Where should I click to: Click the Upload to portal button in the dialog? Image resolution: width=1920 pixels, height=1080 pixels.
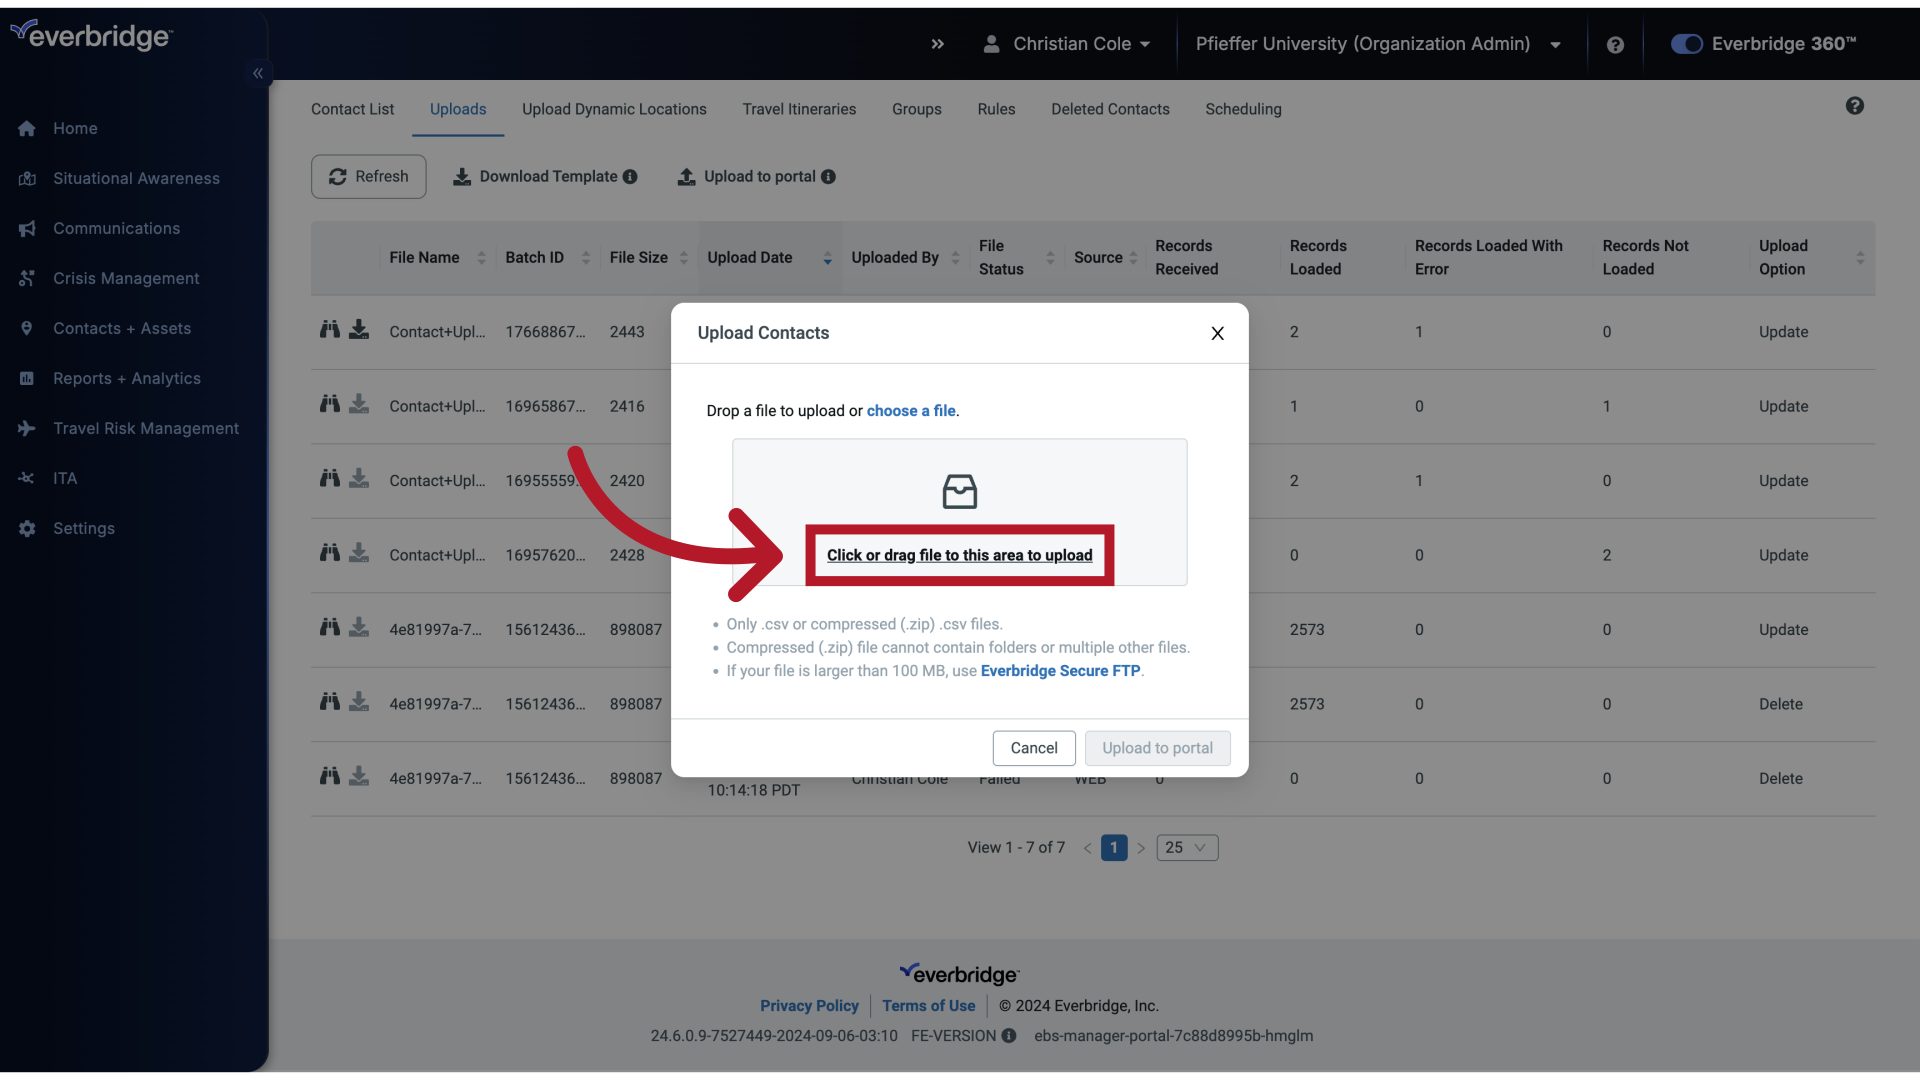click(1157, 748)
